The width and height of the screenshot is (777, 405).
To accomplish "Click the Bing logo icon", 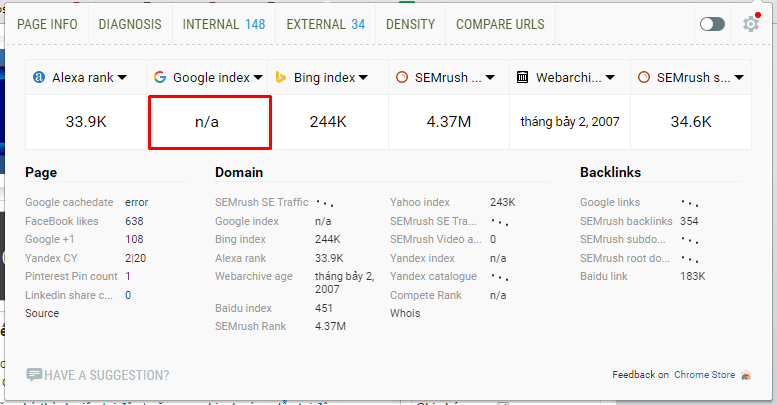I will 280,77.
